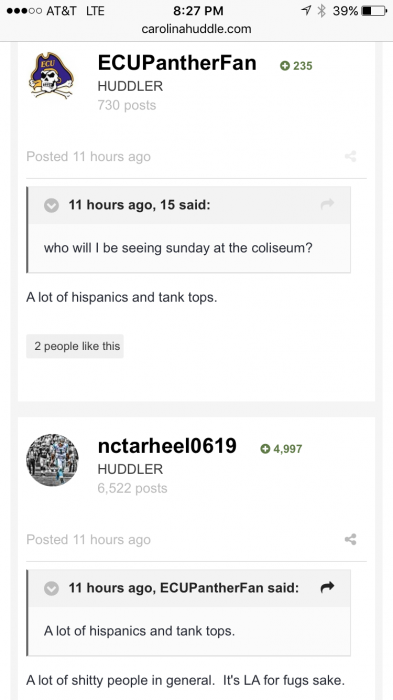Screen dimensions: 393x700
Task: Open the '11 hours ago, 15 said' quote header
Action: 139,205
